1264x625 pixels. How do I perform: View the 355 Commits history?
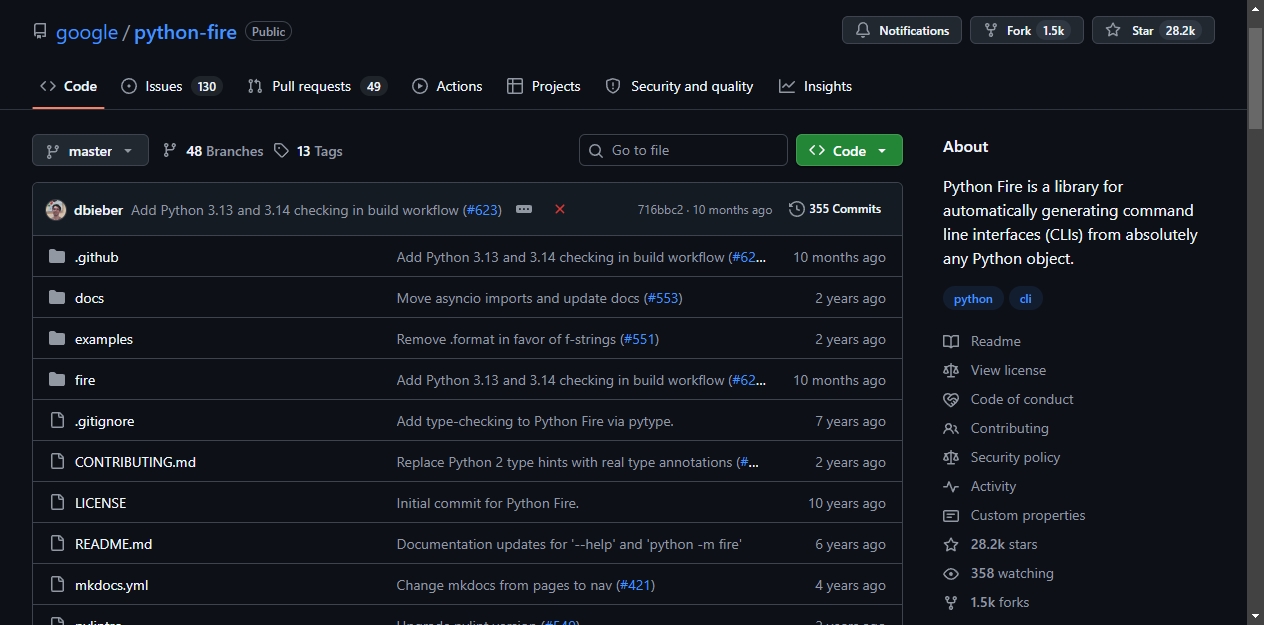point(835,209)
